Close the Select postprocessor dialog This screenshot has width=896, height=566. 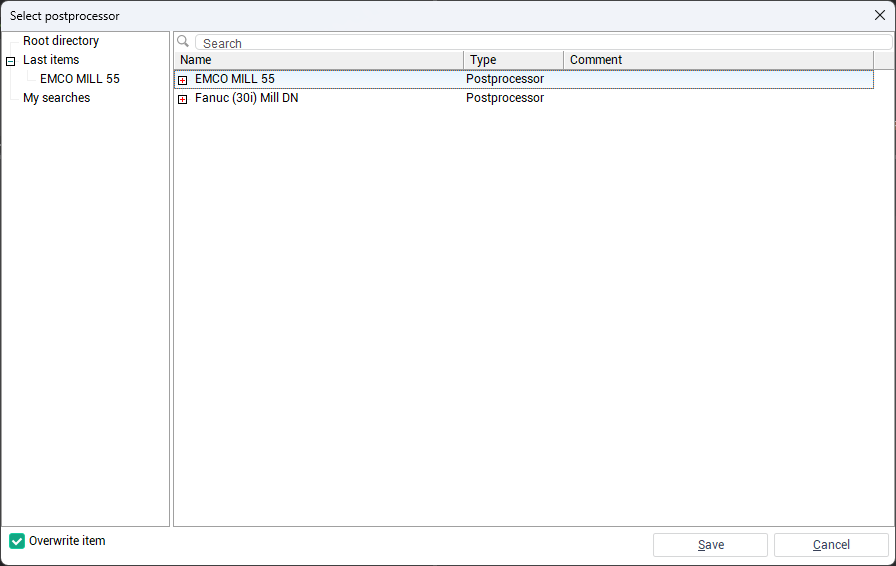pyautogui.click(x=880, y=15)
